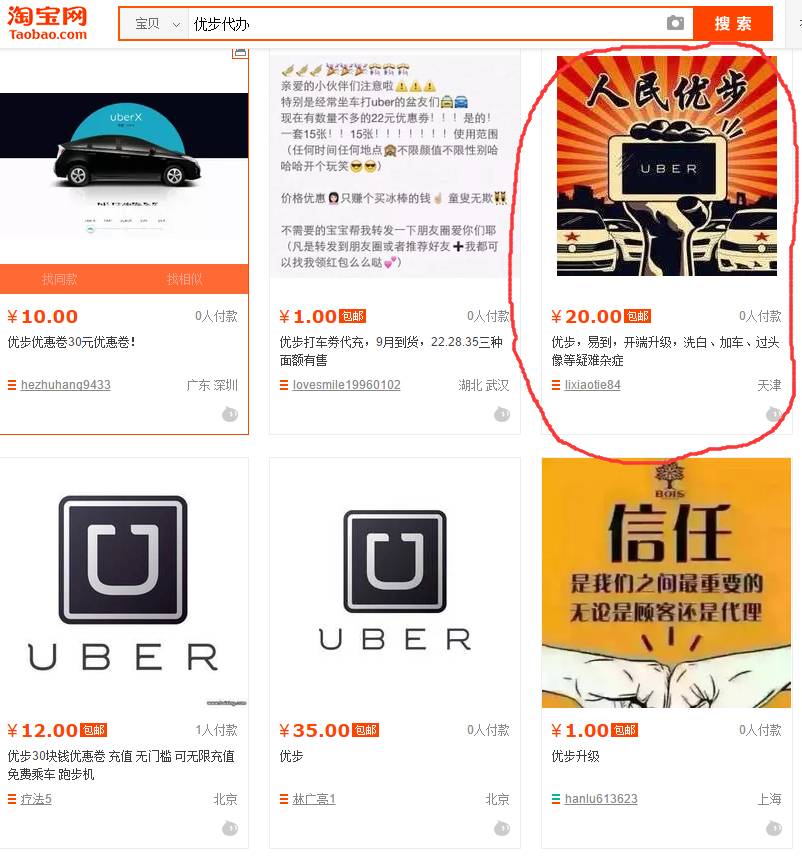Click the camera image search icon
Screen dimensions: 802x858
pos(675,23)
